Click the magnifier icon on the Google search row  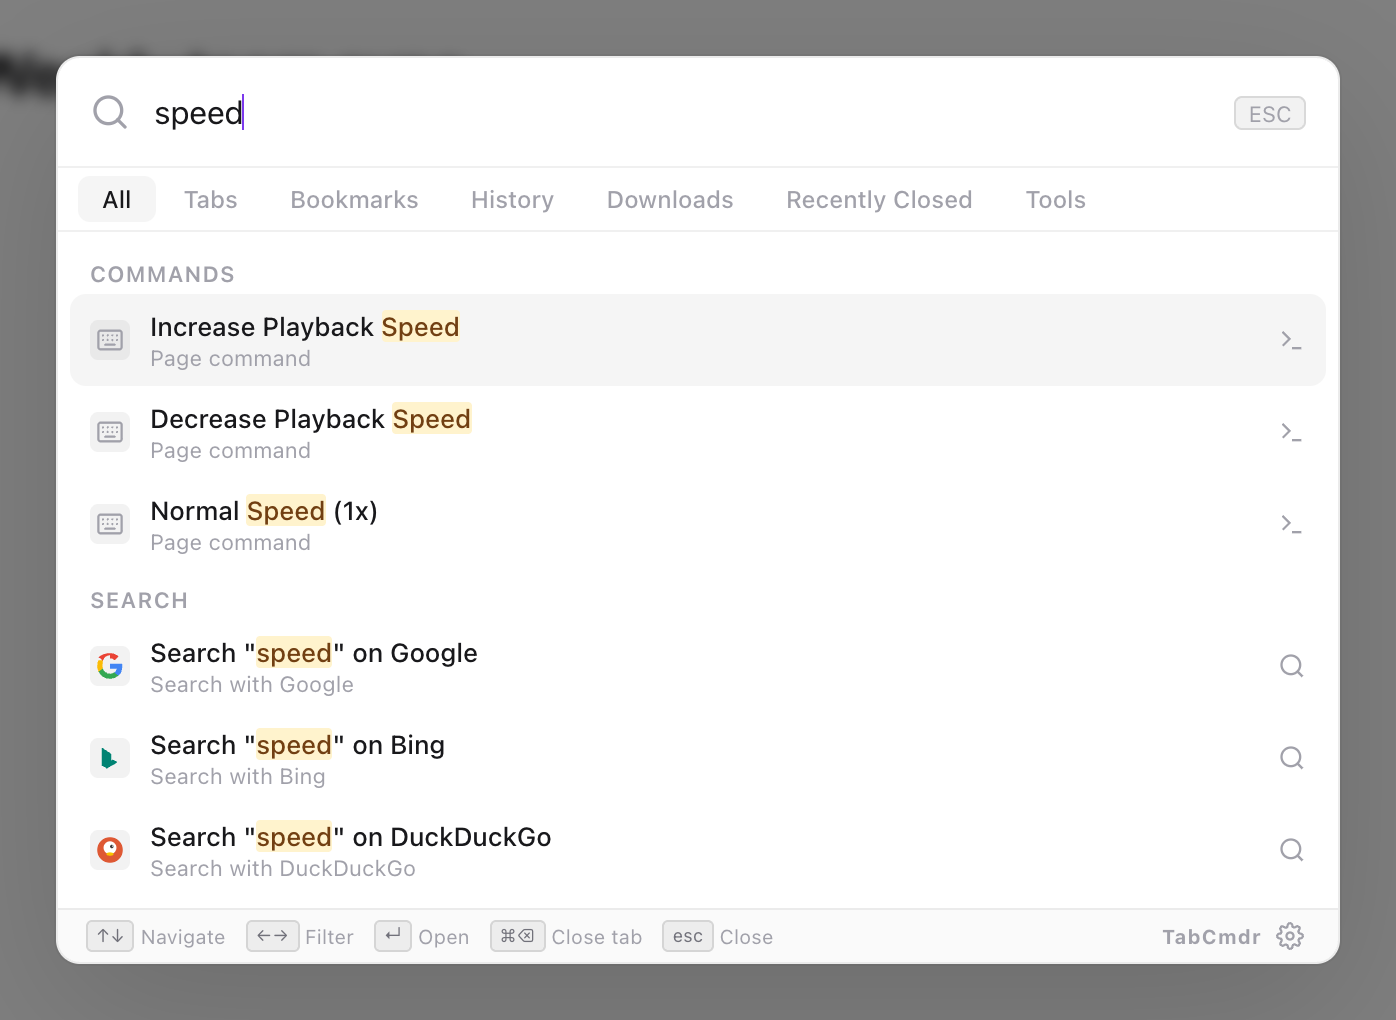pyautogui.click(x=1291, y=666)
